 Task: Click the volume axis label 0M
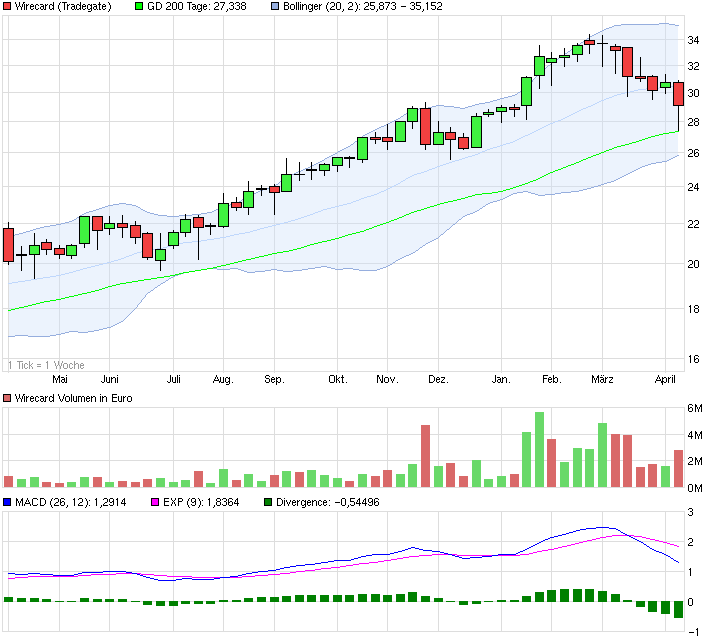[x=695, y=488]
